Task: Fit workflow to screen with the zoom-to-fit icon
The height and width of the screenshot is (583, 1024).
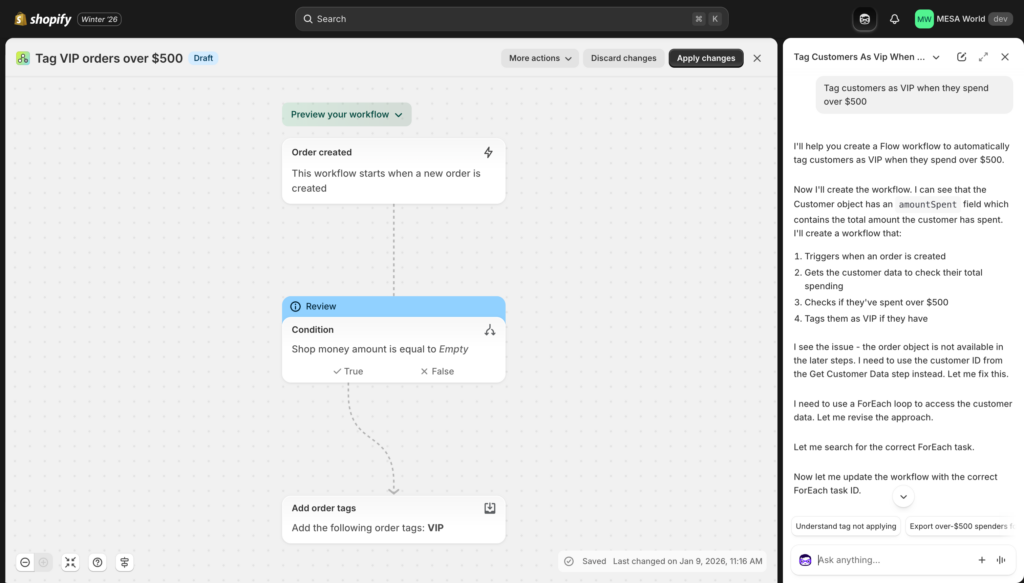Action: click(70, 562)
